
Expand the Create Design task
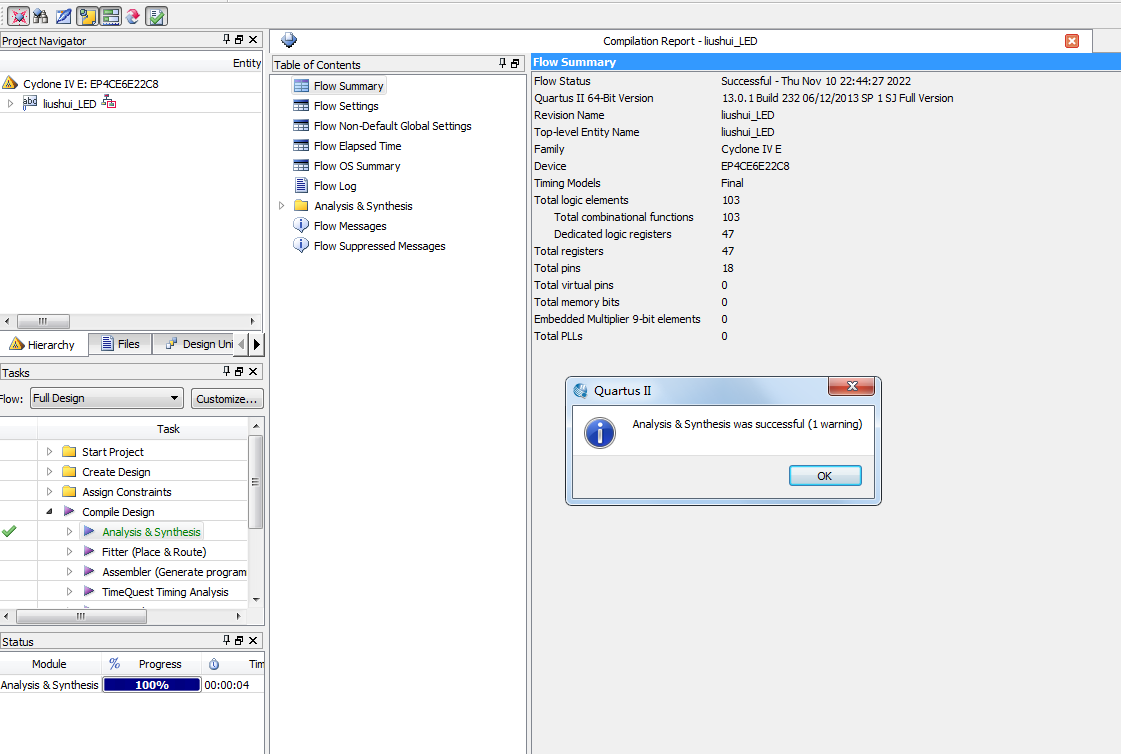tap(49, 472)
